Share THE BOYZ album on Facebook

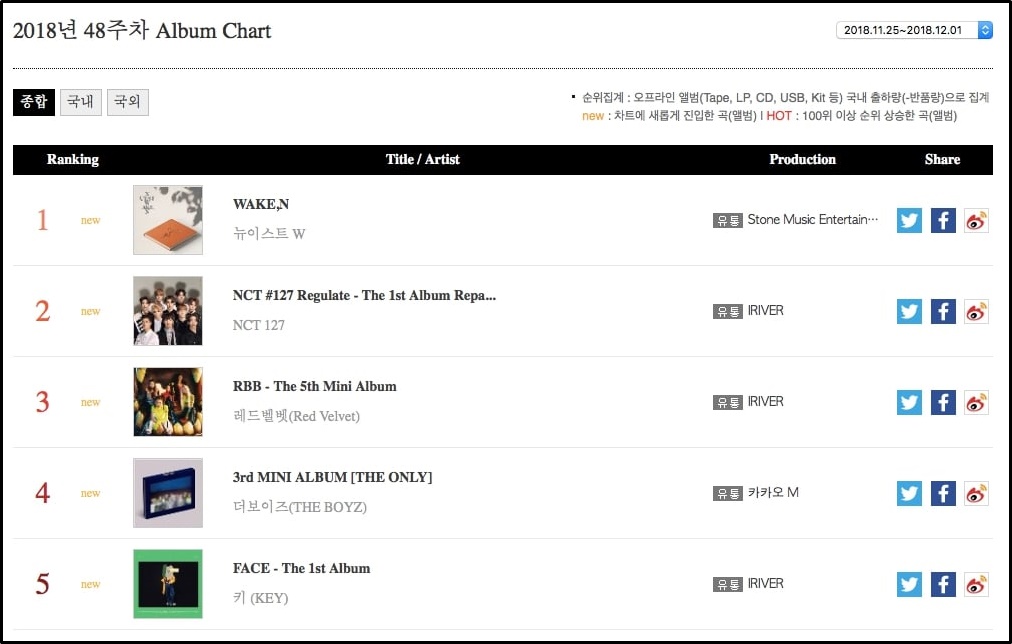(943, 493)
